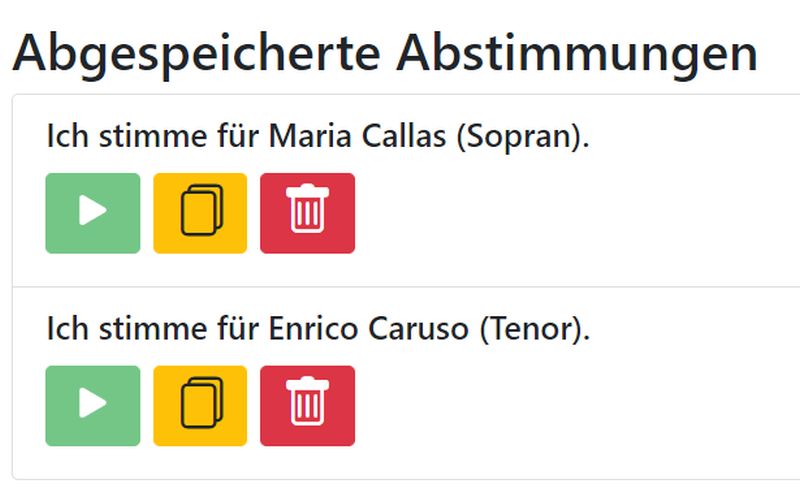Copy the Enrico Caruso (Tenor) vote
The image size is (800, 493).
click(x=200, y=405)
